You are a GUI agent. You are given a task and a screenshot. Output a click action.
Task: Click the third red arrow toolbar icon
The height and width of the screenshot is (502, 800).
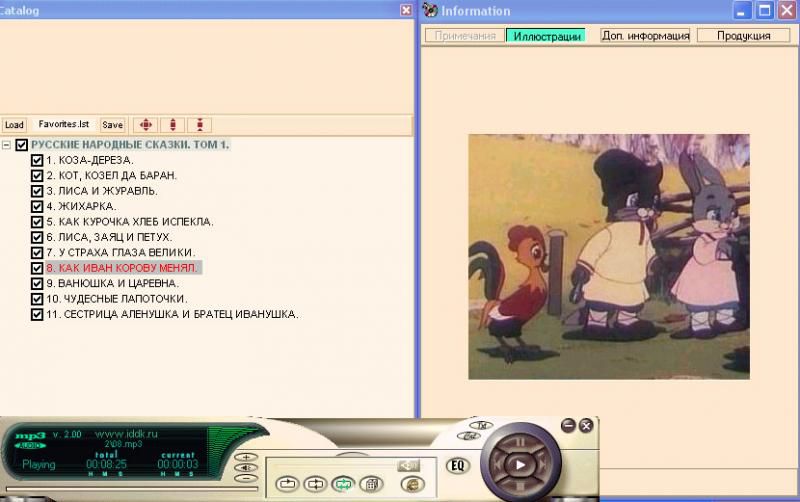(200, 125)
